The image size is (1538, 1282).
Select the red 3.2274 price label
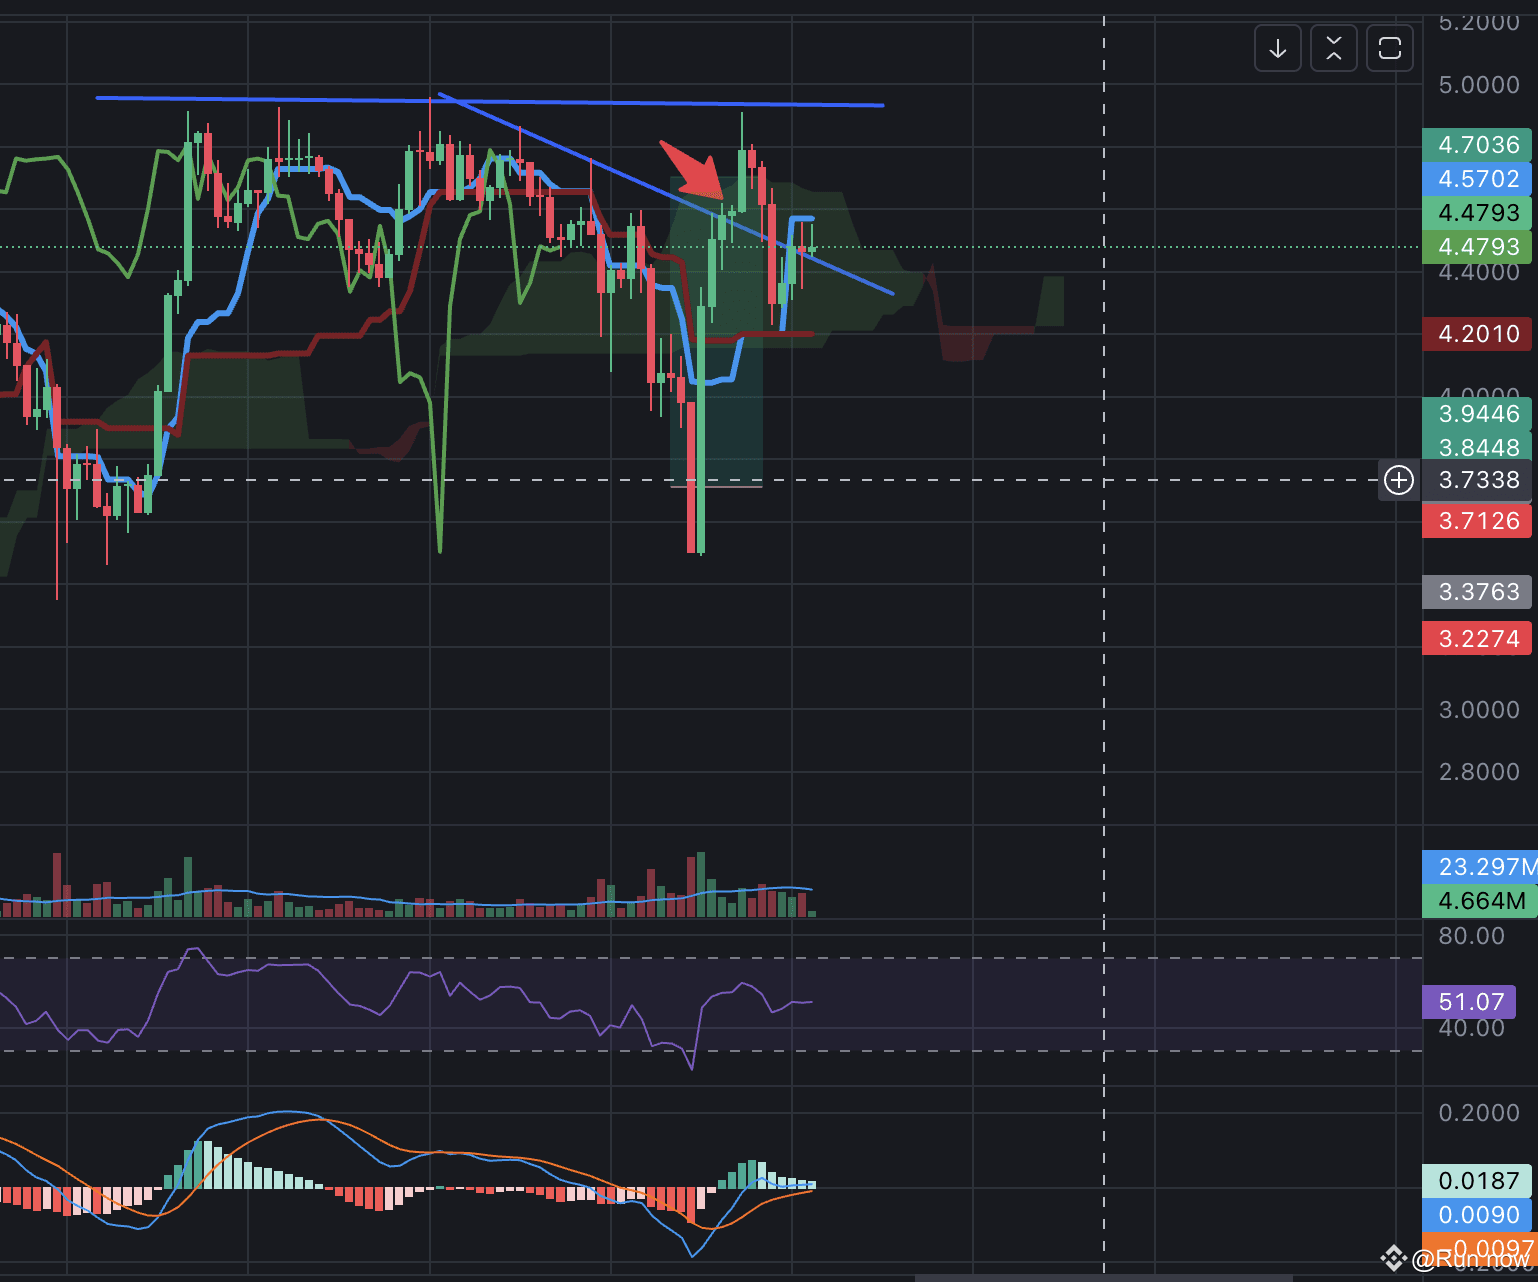[1478, 638]
